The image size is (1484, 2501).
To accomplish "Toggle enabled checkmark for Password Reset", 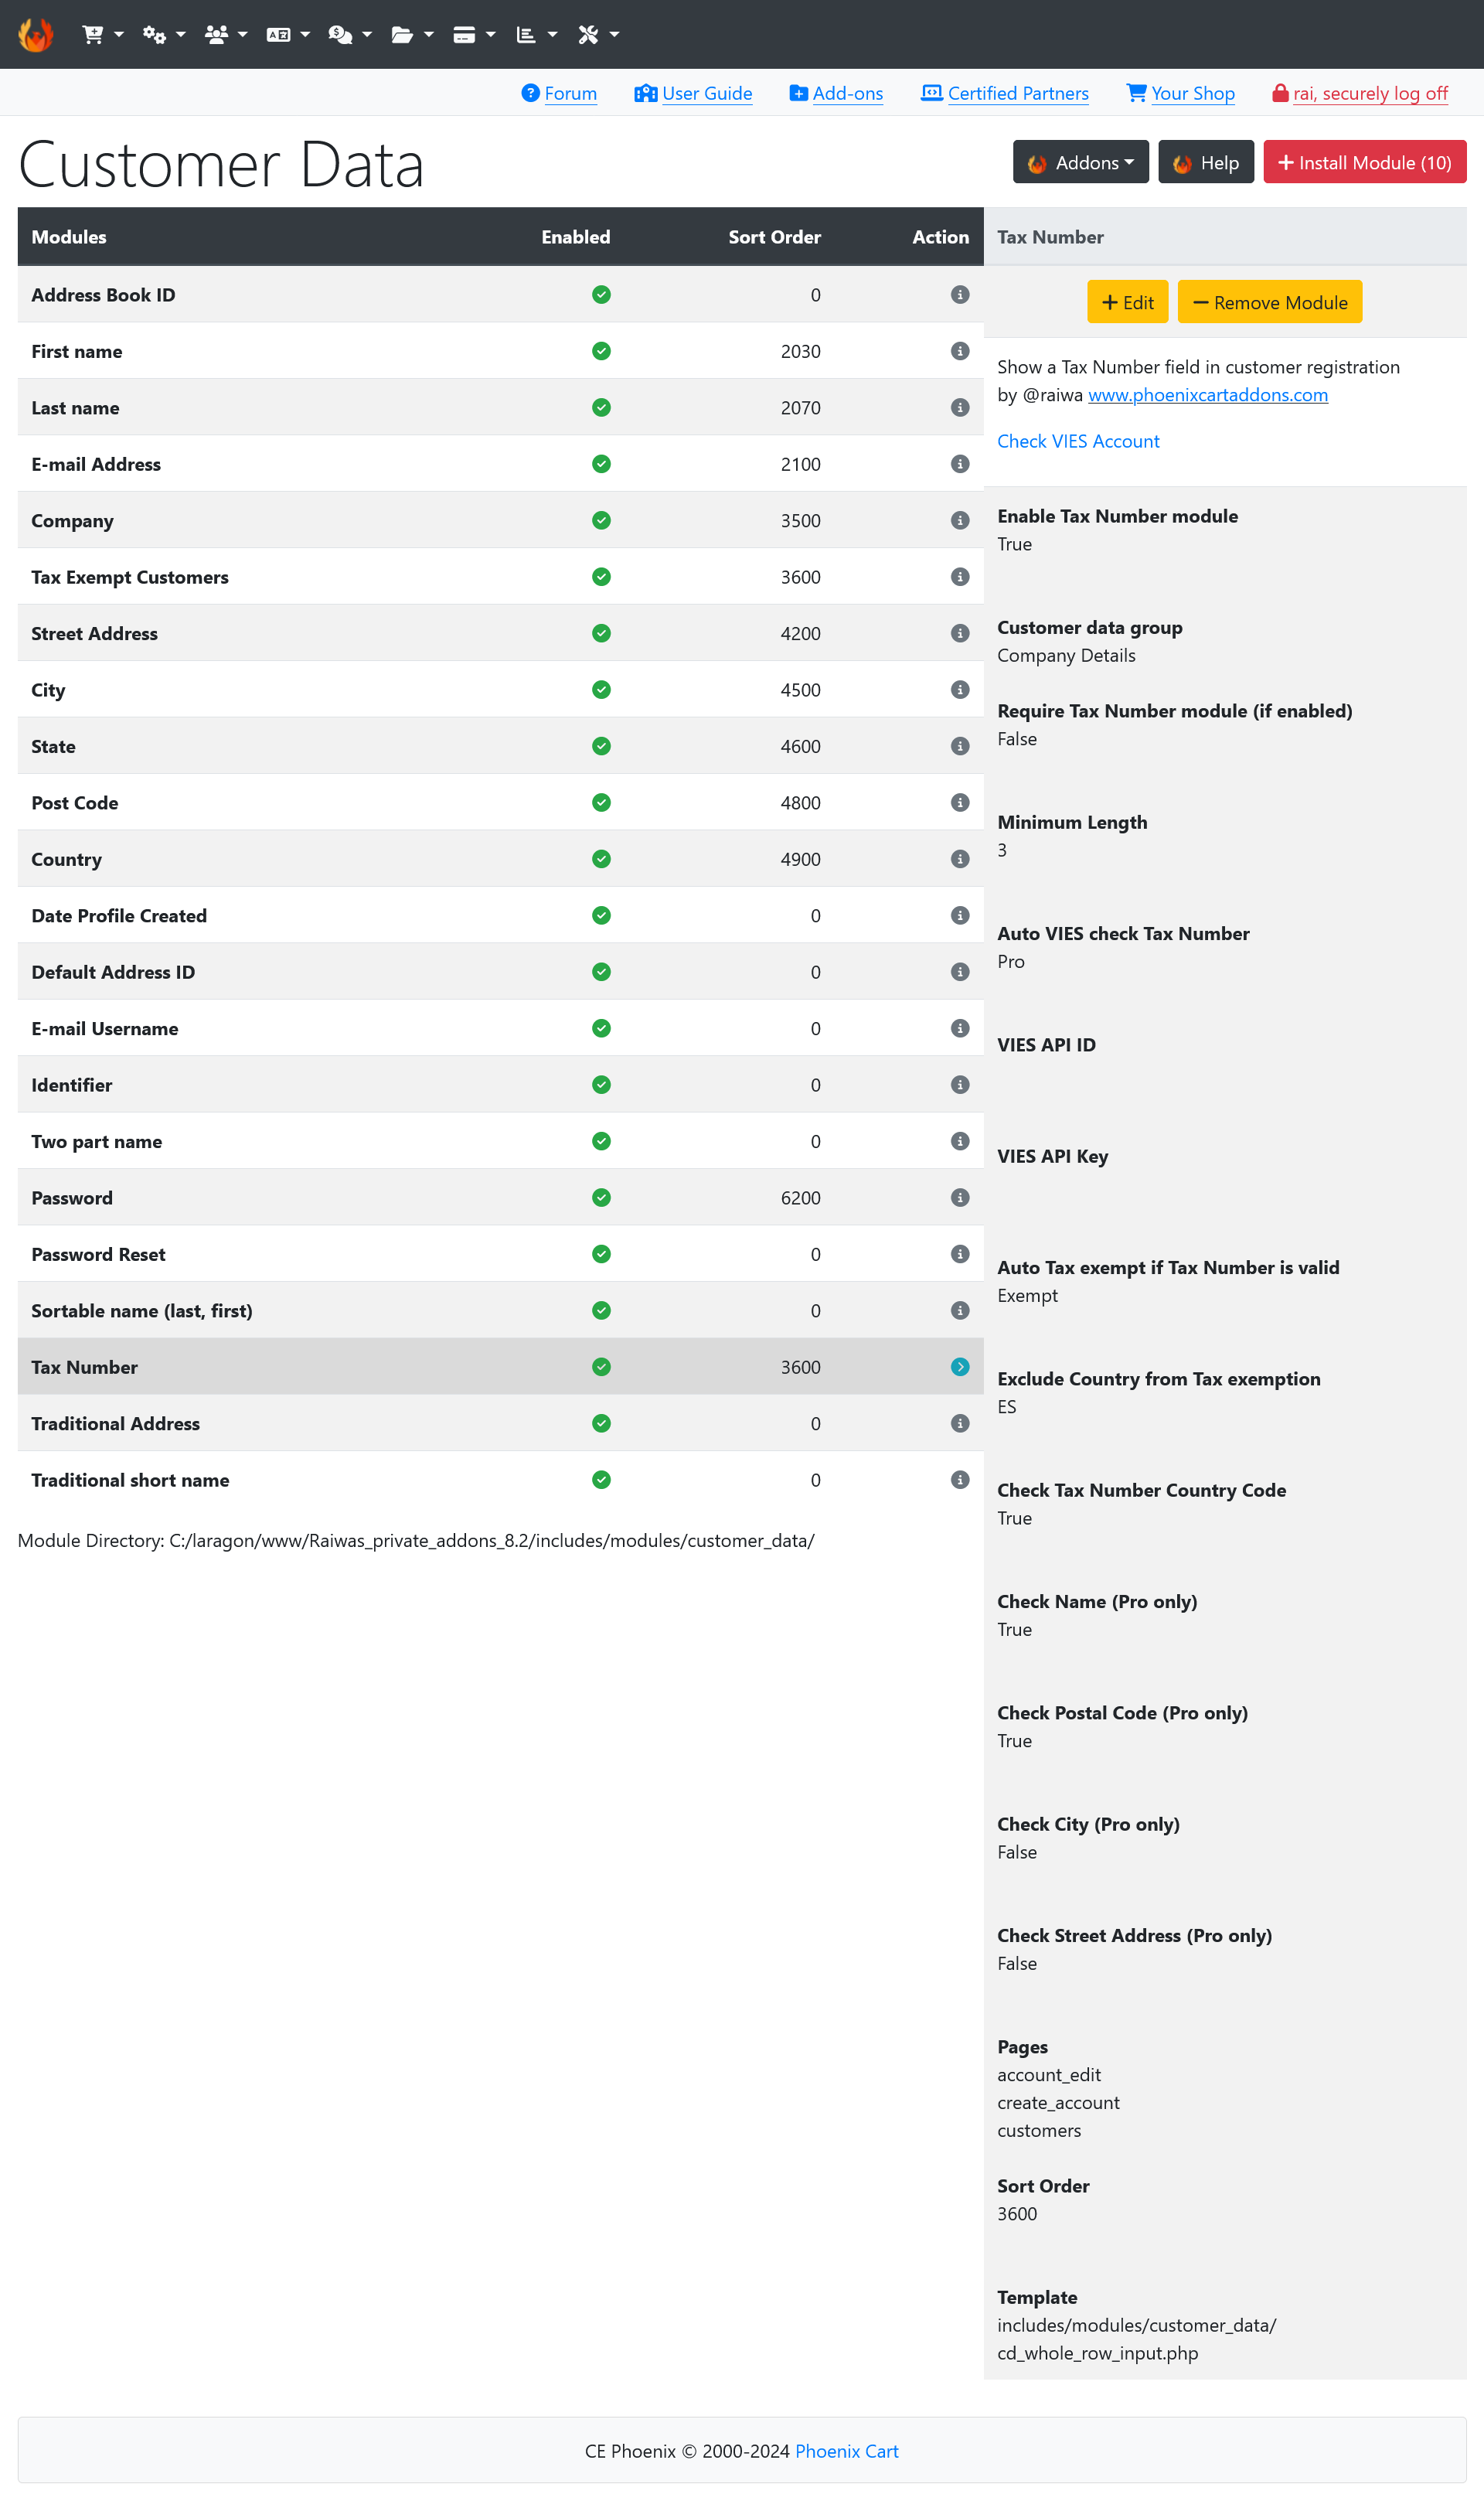I will pyautogui.click(x=601, y=1254).
